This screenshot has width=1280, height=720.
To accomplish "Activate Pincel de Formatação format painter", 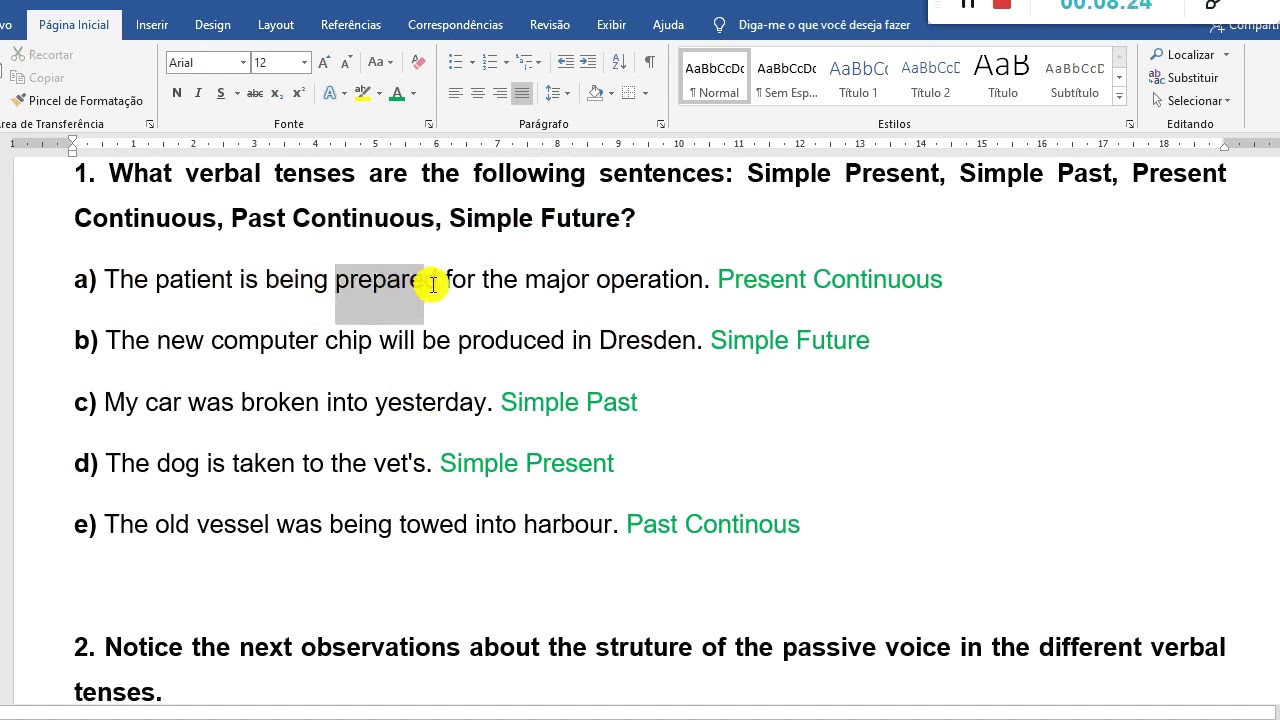I will [77, 101].
